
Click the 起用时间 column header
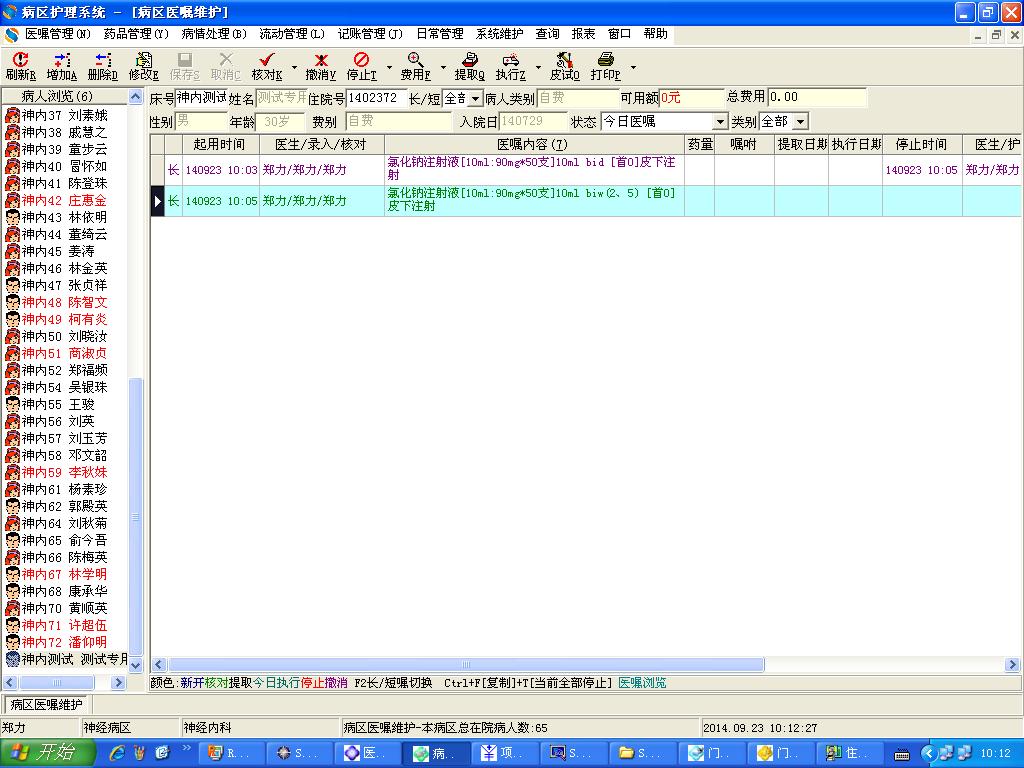click(x=219, y=144)
